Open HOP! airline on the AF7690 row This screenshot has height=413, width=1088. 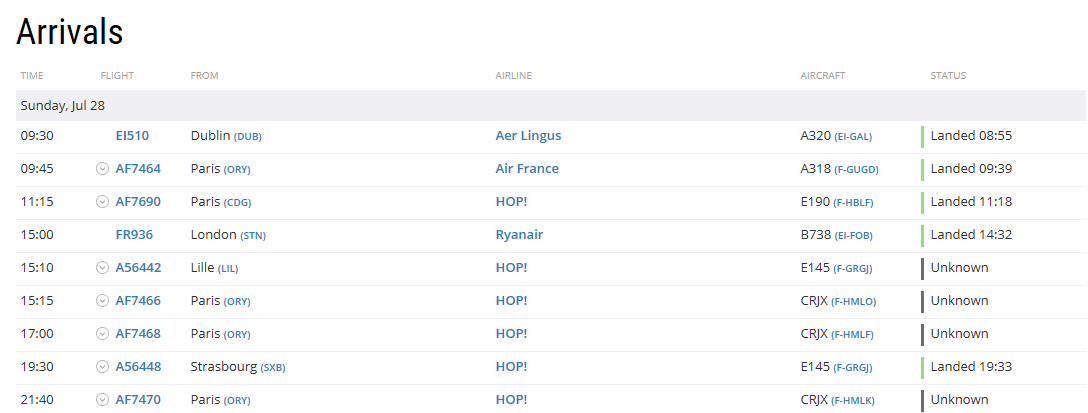(x=511, y=202)
